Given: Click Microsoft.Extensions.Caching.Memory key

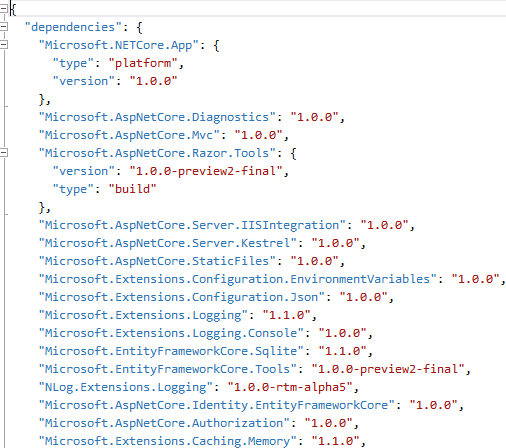Looking at the screenshot, I should coord(168,441).
